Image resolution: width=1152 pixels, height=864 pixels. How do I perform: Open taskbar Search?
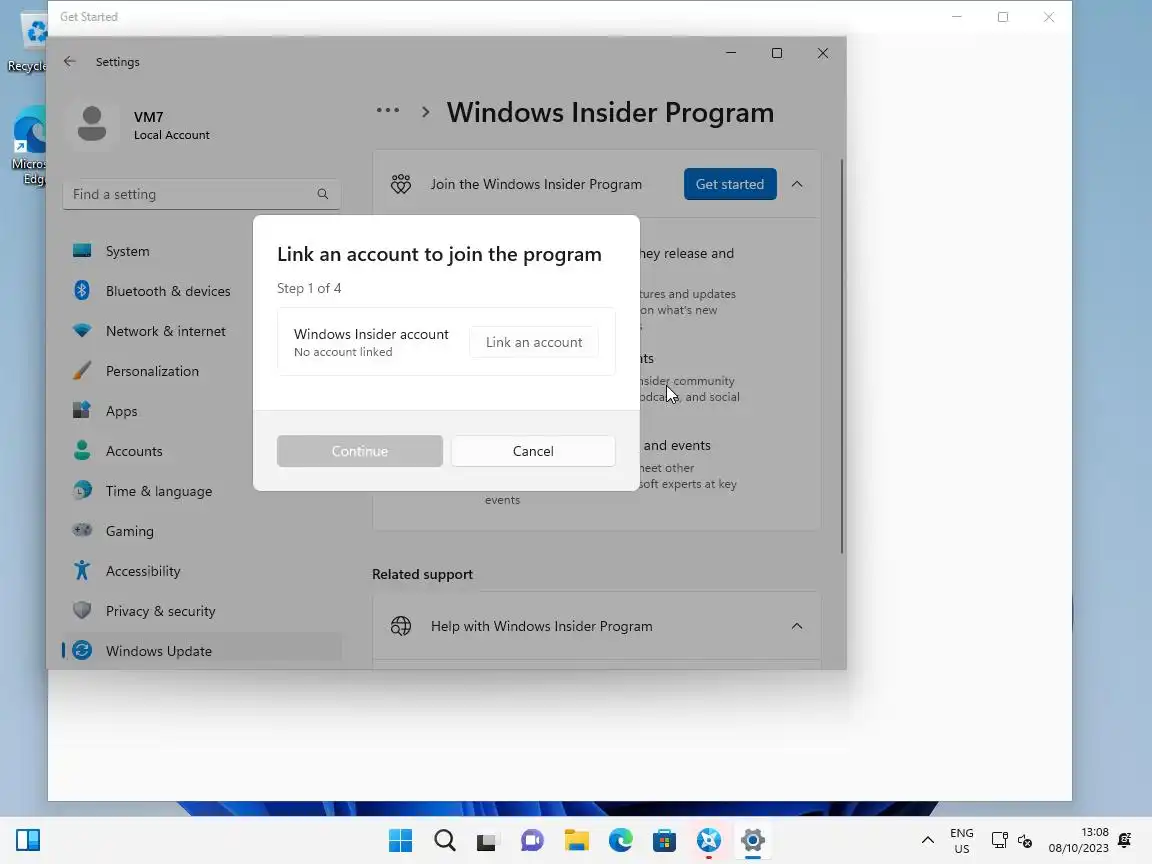444,840
